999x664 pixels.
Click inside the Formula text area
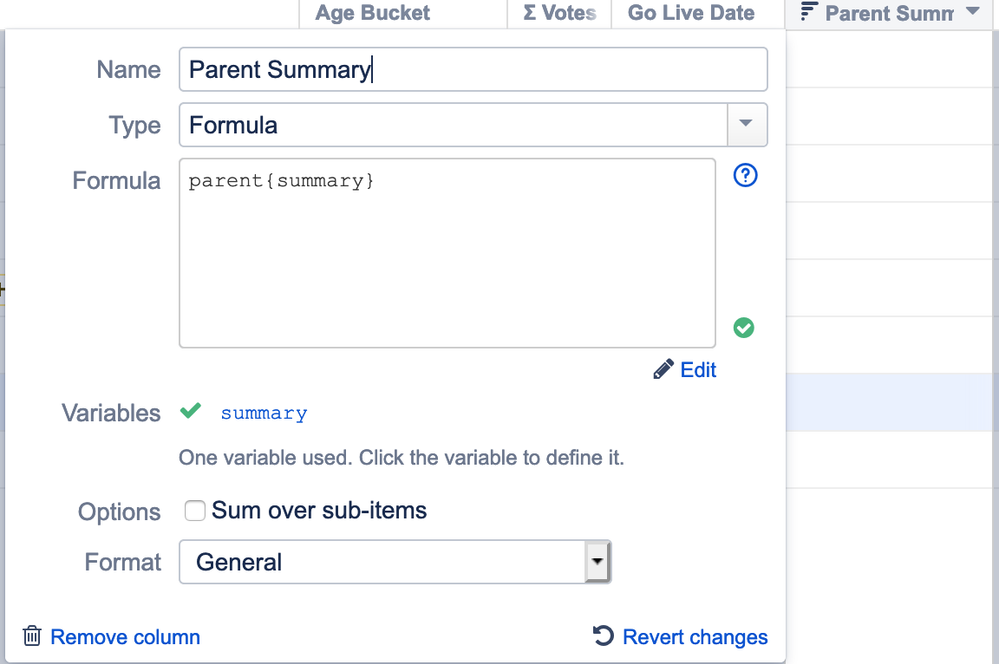click(447, 253)
